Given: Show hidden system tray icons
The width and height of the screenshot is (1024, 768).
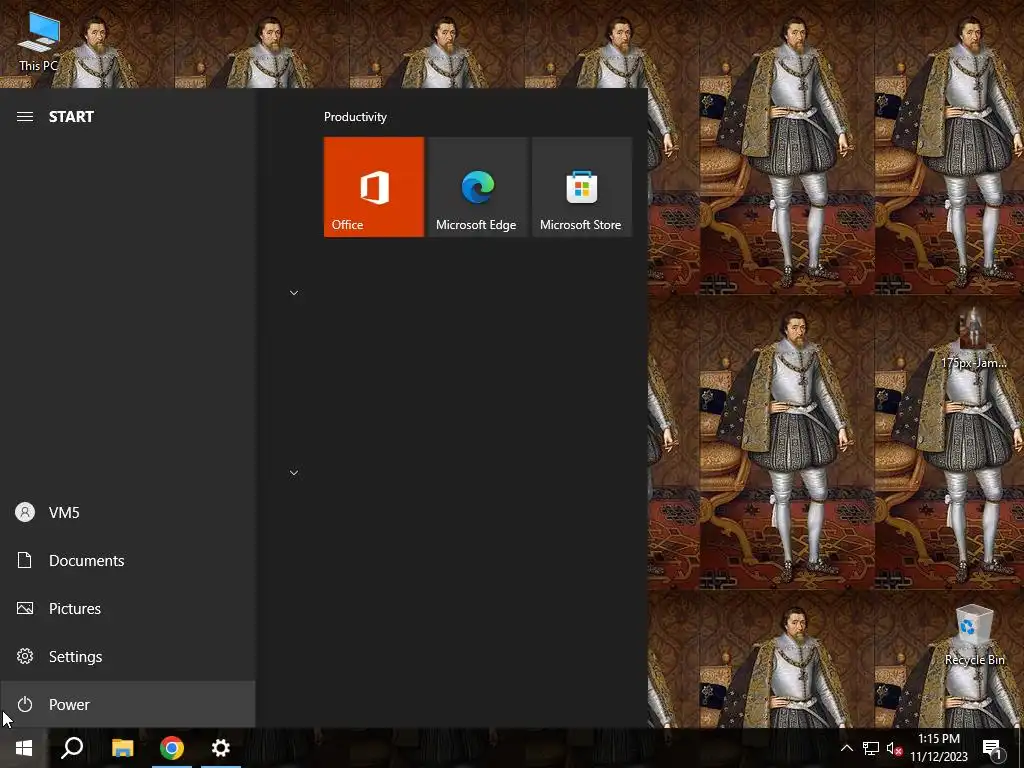Looking at the screenshot, I should [846, 748].
